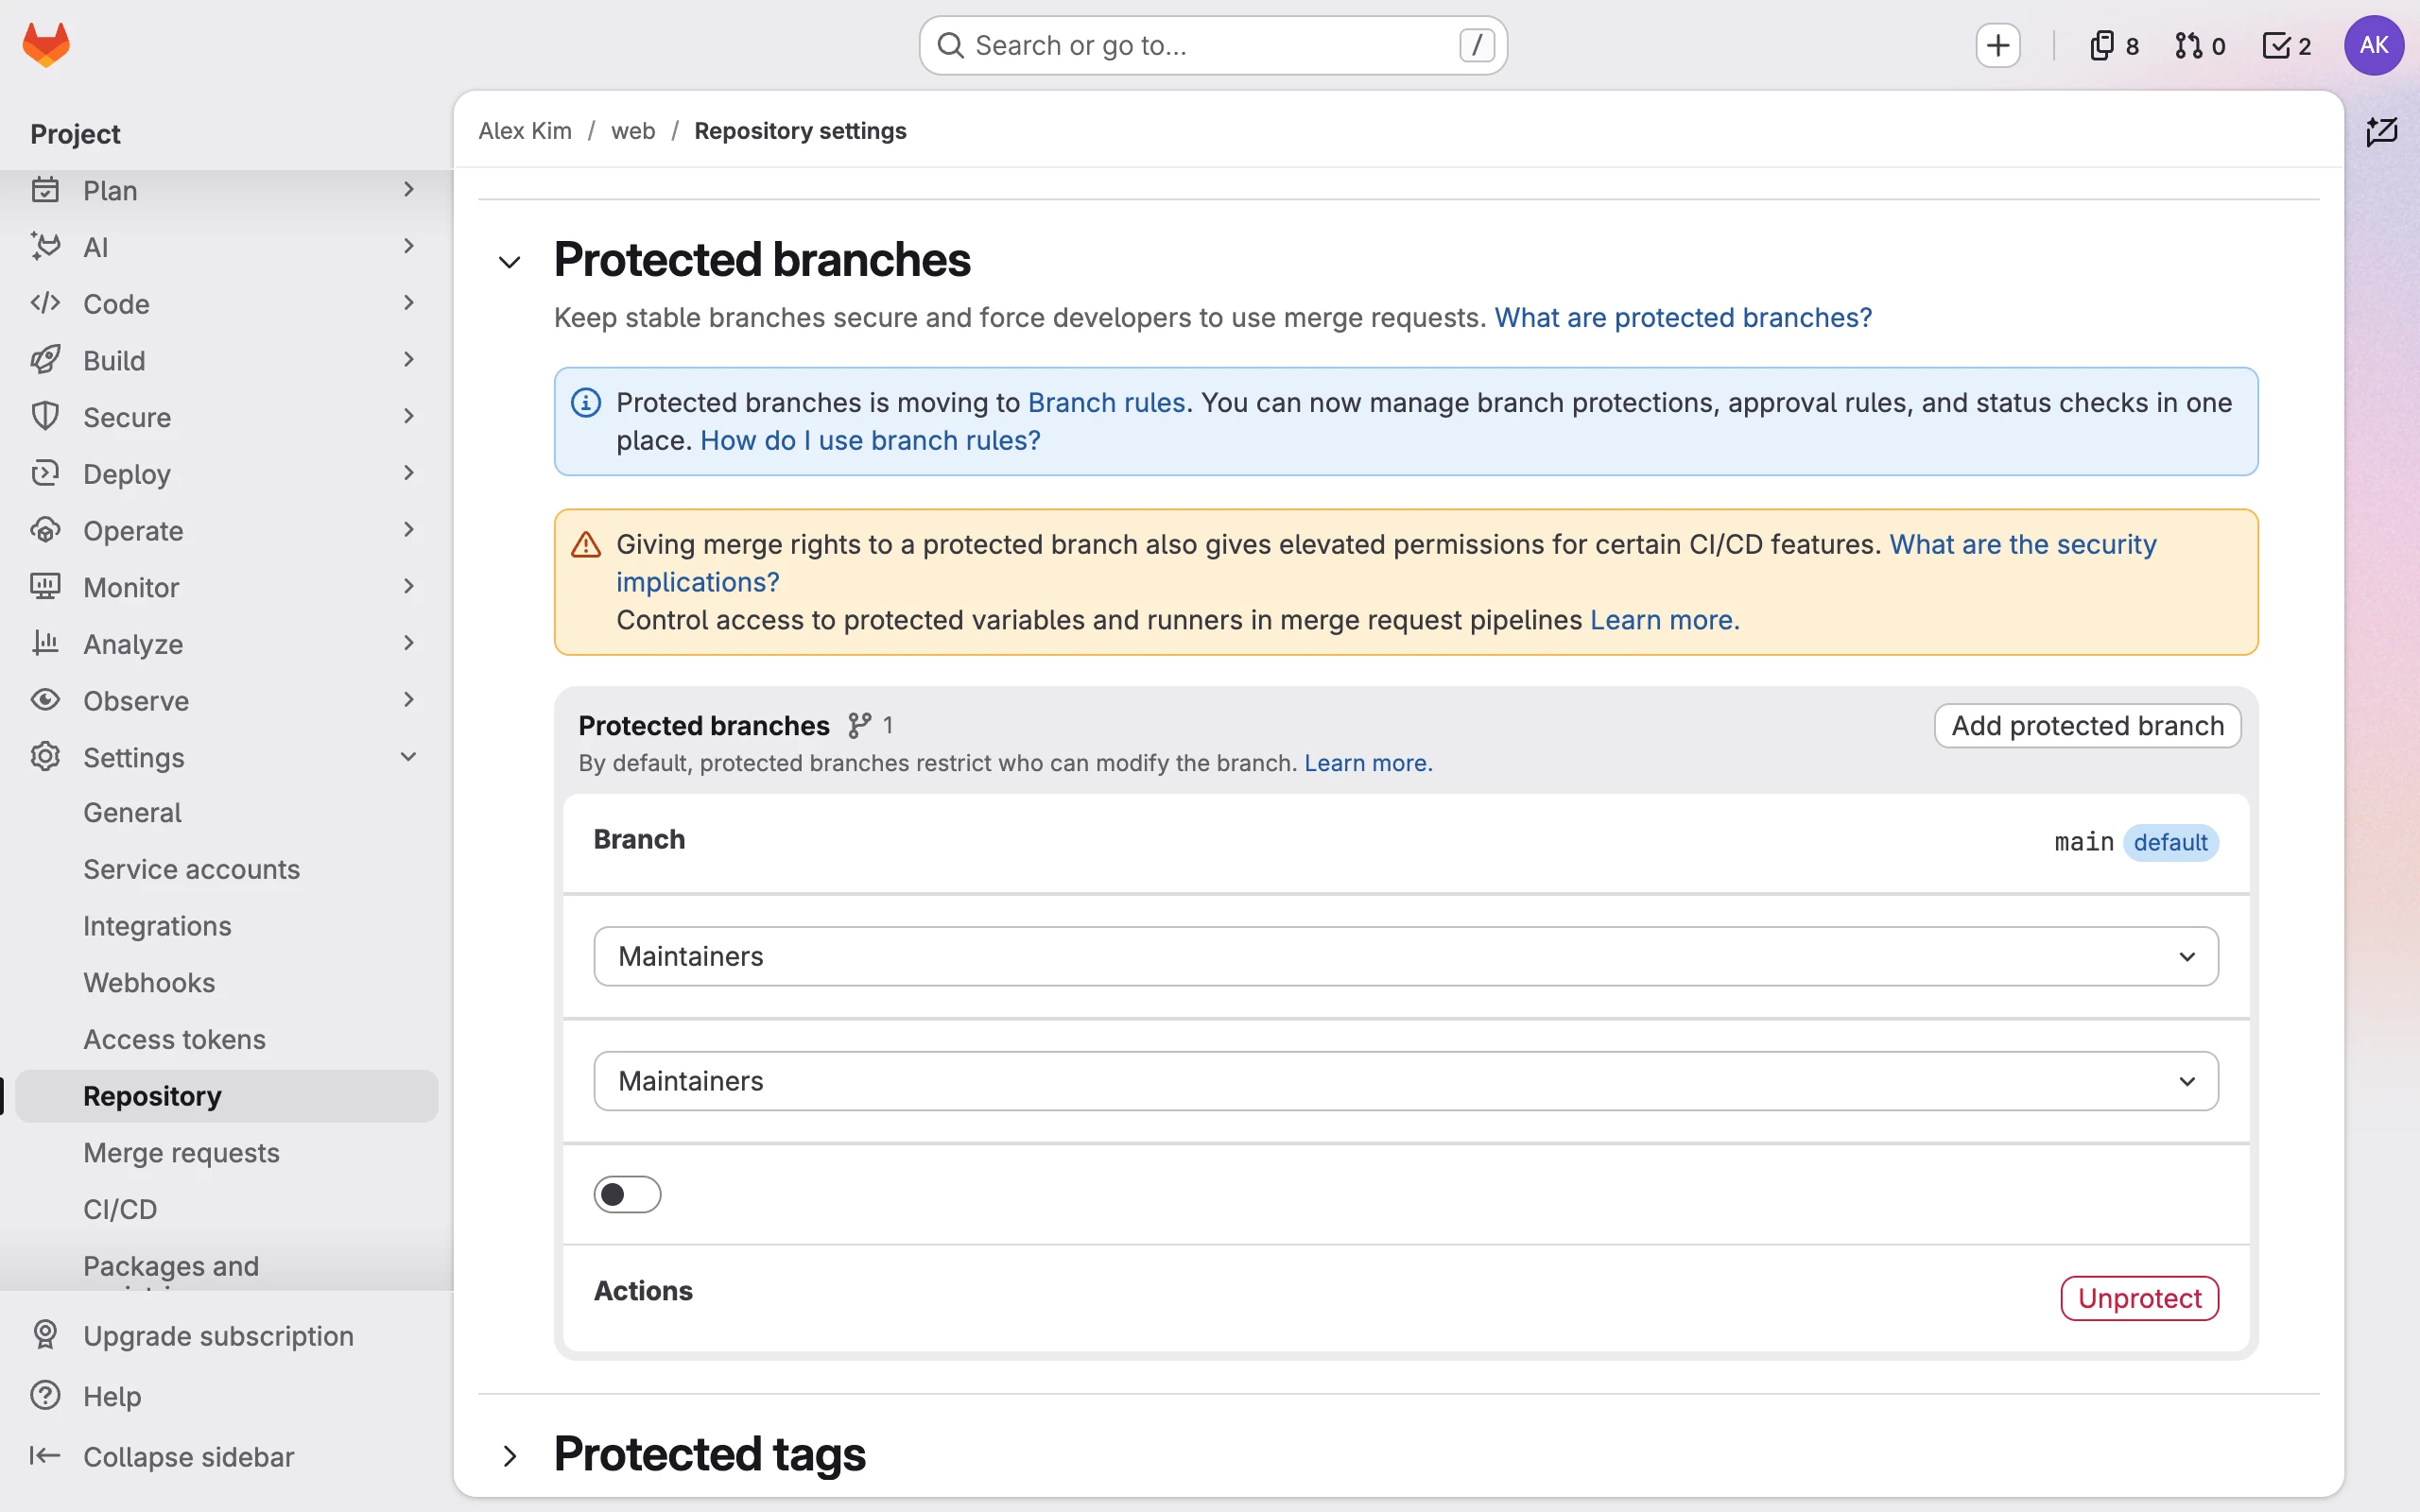Click the Secure shield icon
The width and height of the screenshot is (2420, 1512).
[45, 416]
